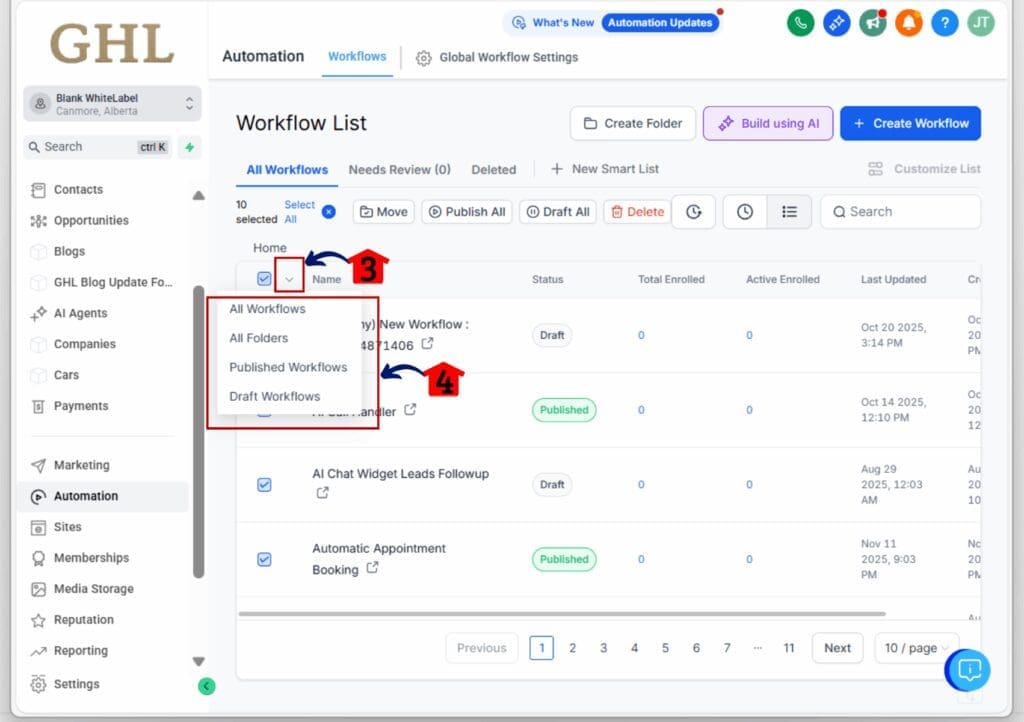This screenshot has width=1024, height=722.
Task: Open the Deleted workflows tab
Action: coord(493,169)
